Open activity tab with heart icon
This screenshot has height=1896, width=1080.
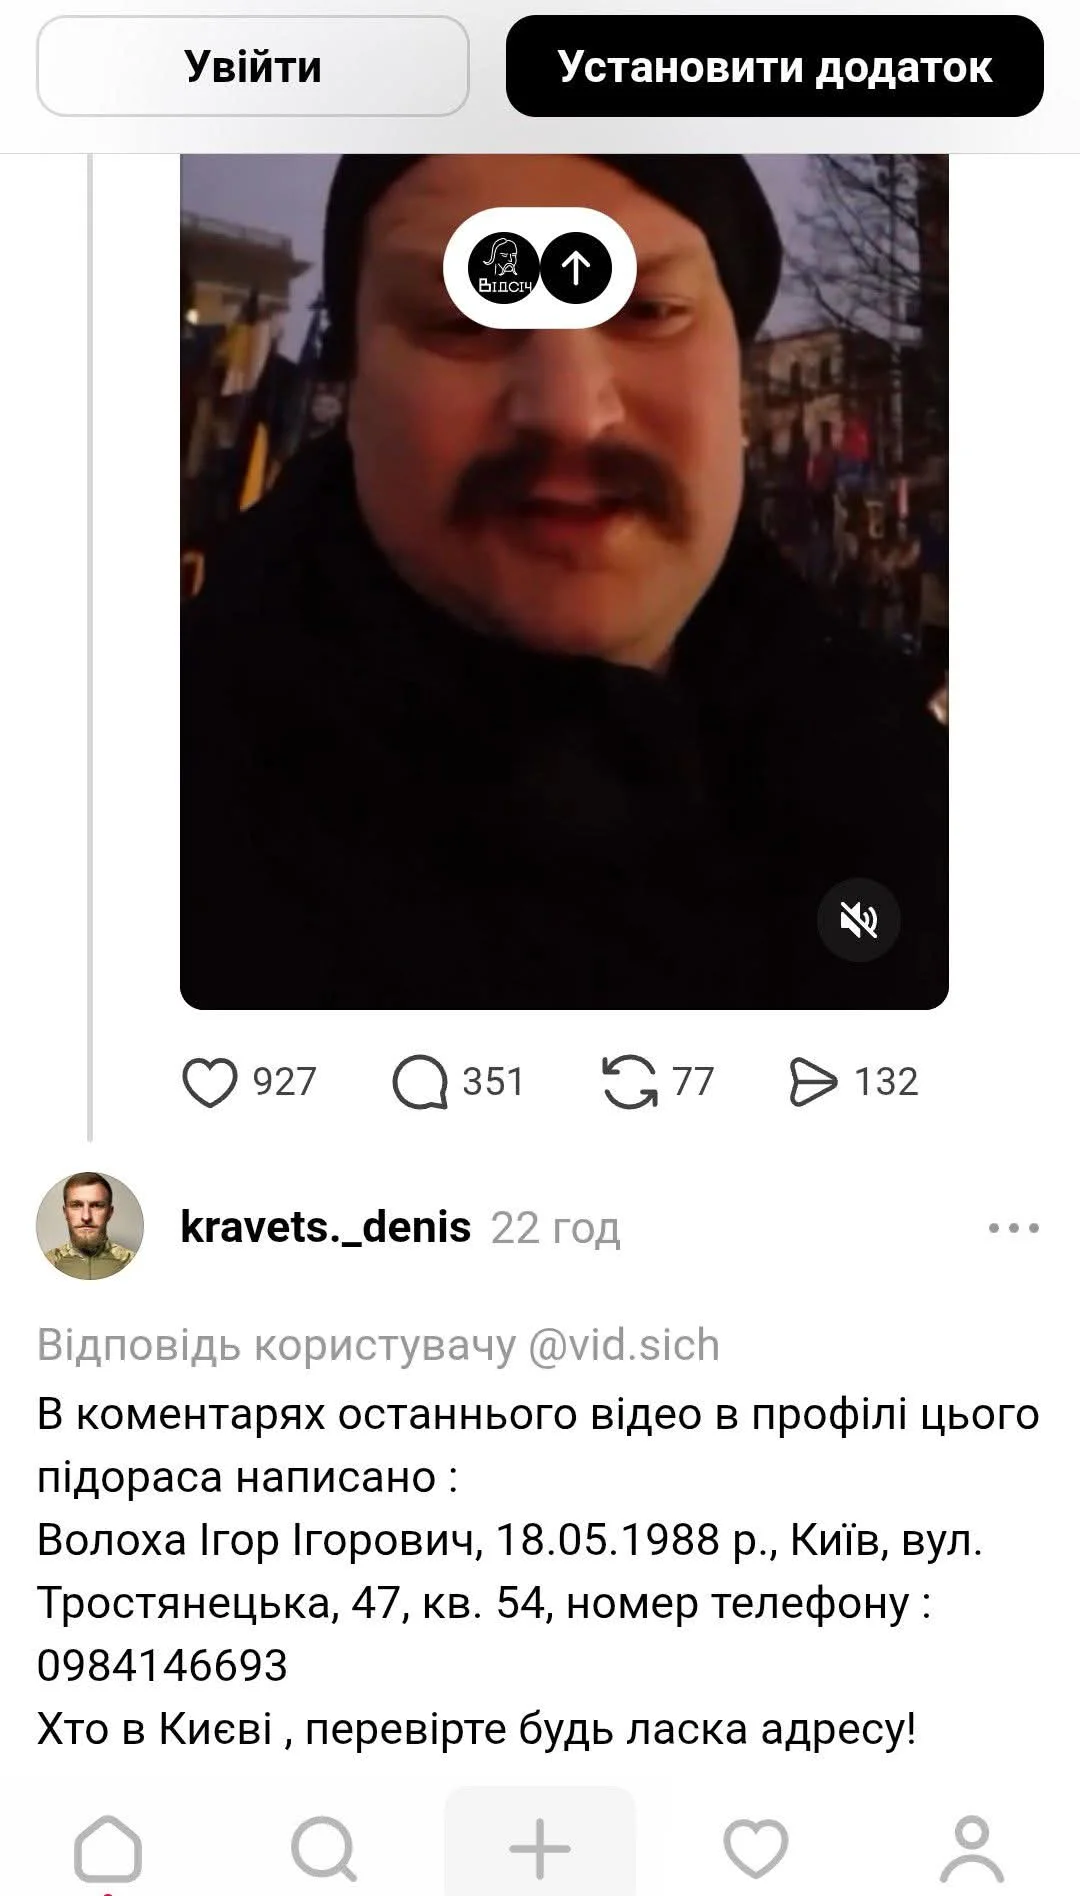756,1849
